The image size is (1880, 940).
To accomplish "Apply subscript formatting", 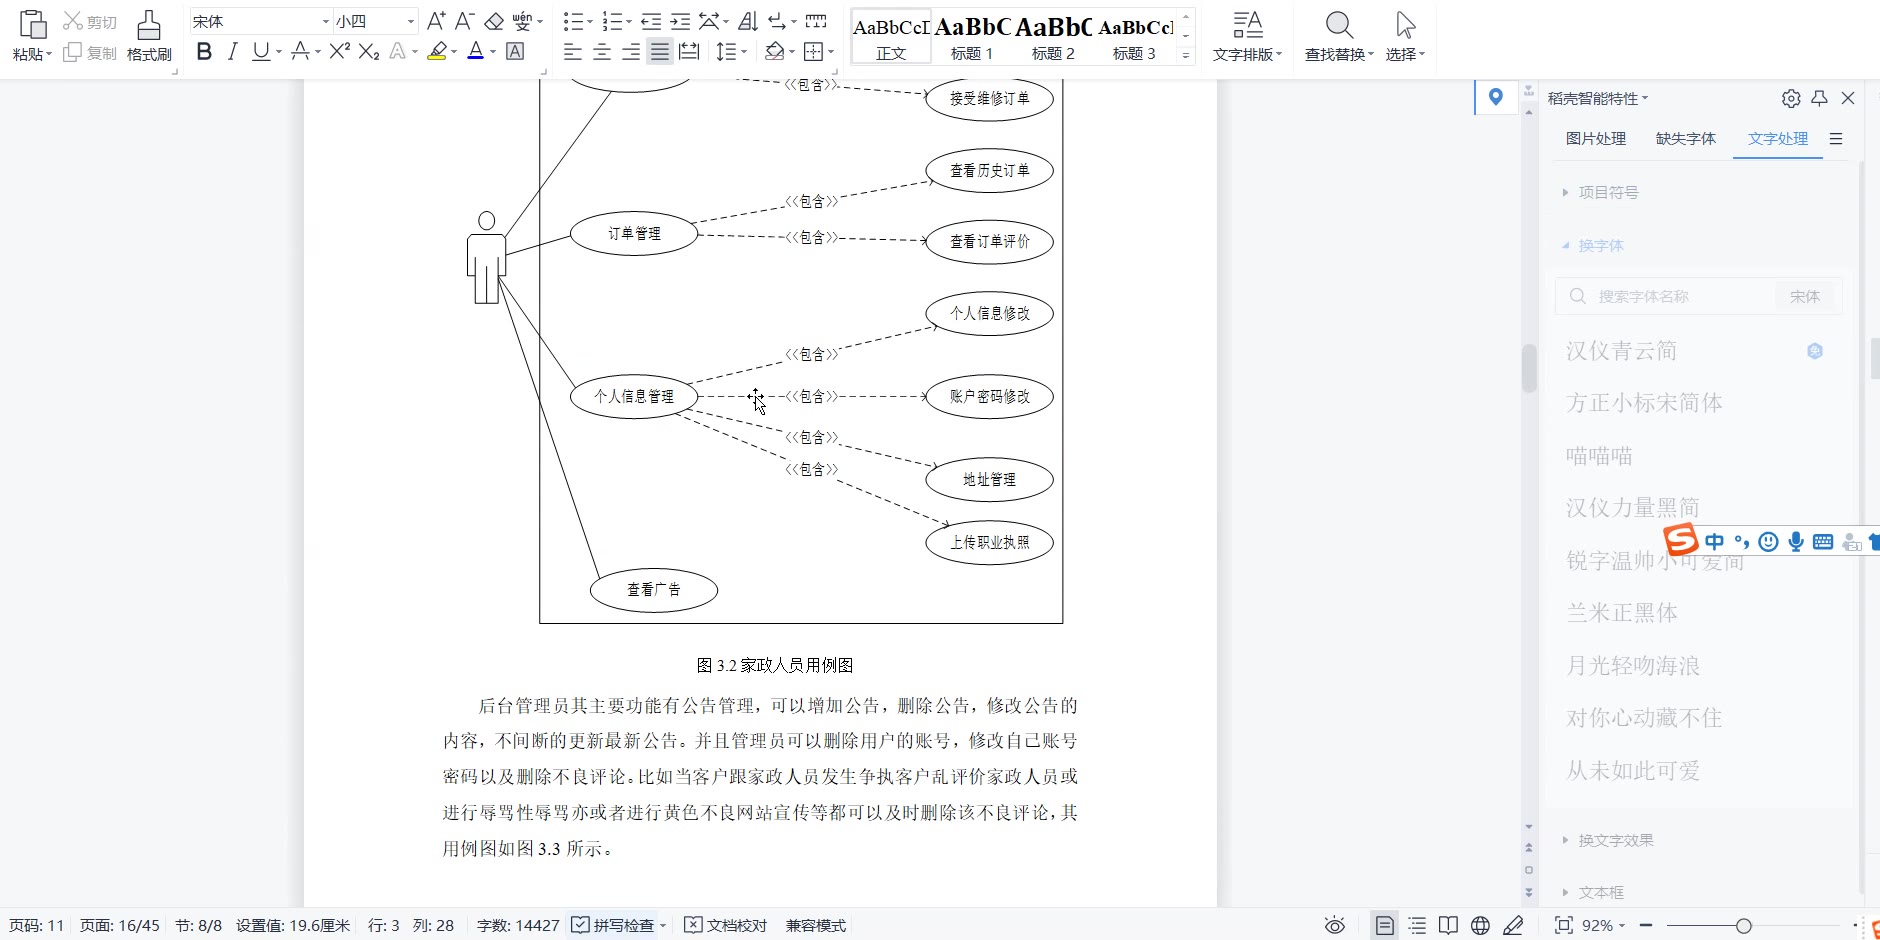I will pyautogui.click(x=369, y=52).
